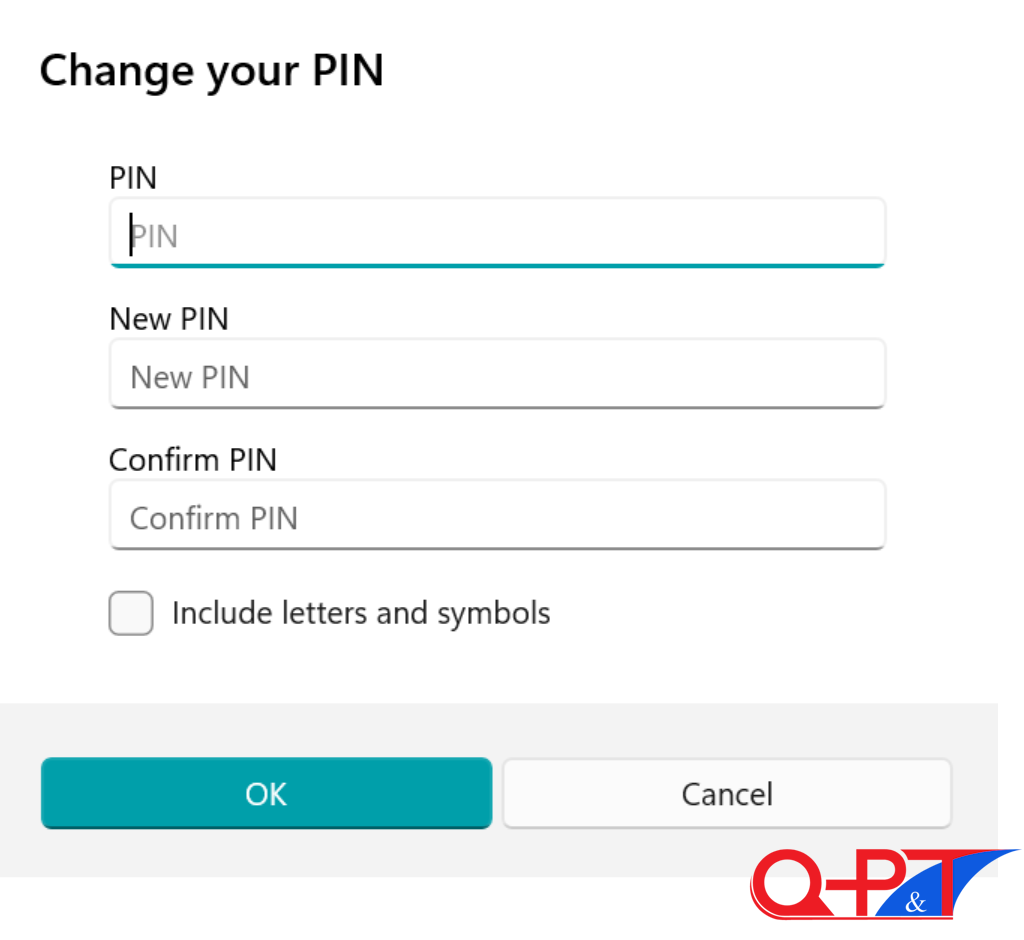The height and width of the screenshot is (940, 1024).
Task: Click the 'Confirm PIN' field label
Action: [x=193, y=460]
